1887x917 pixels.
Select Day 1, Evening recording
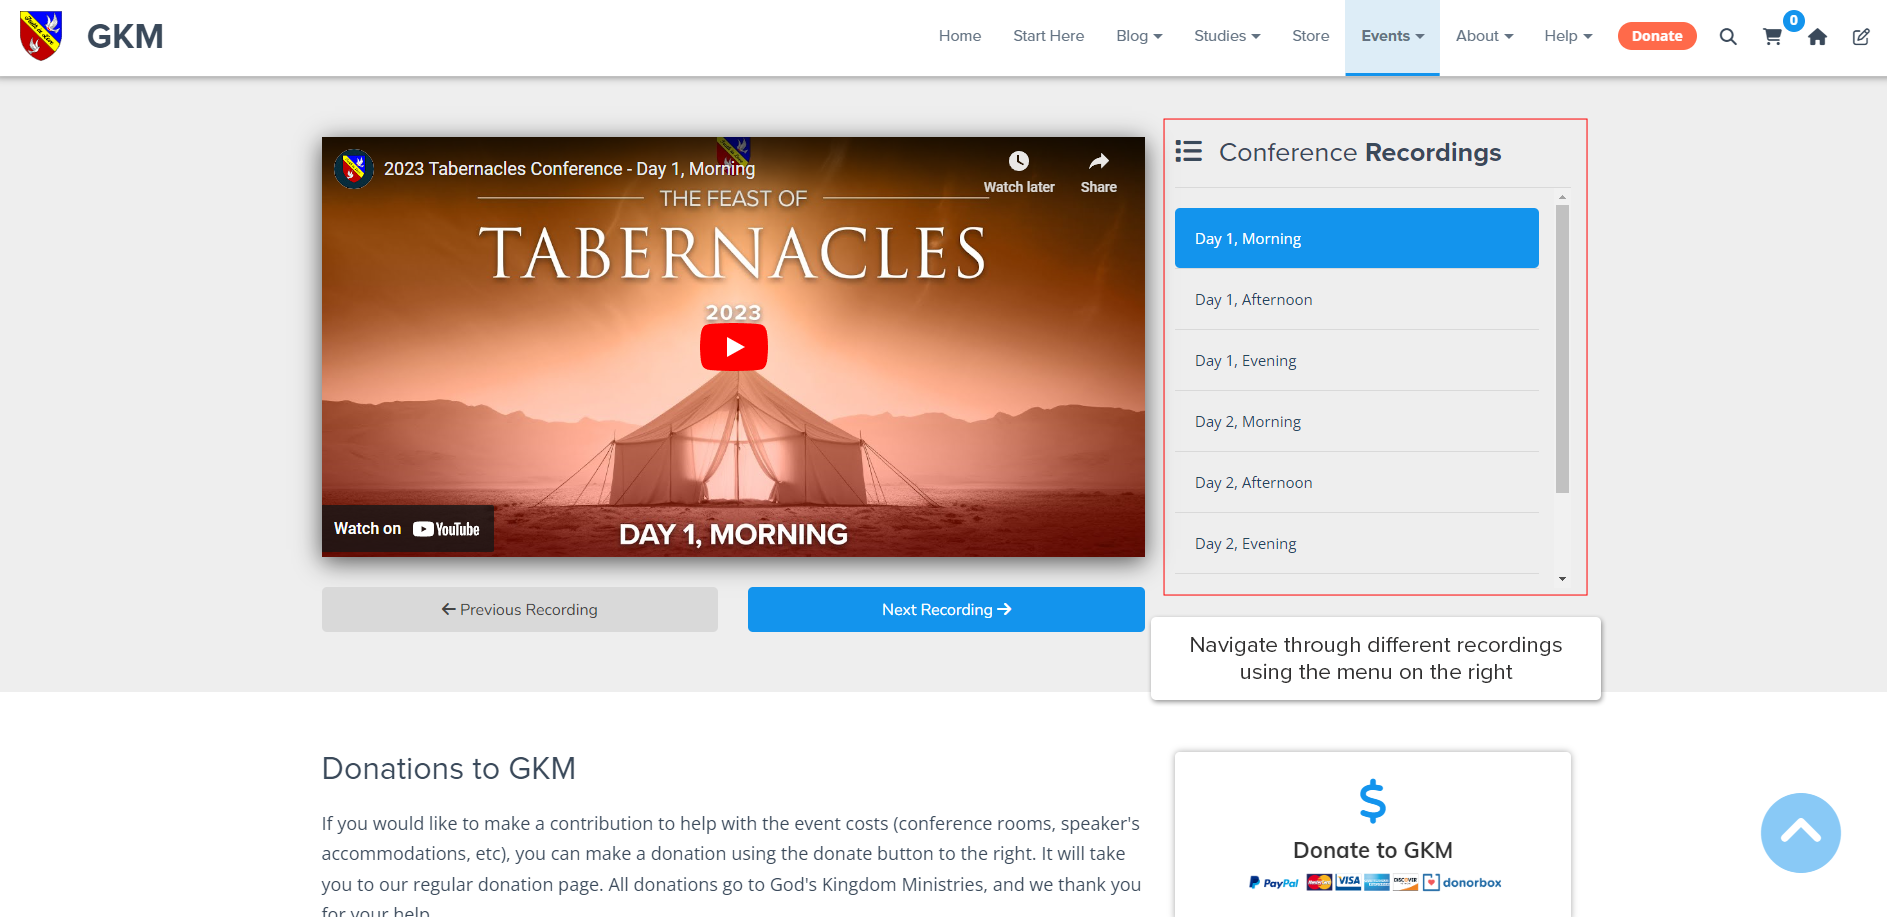1356,360
